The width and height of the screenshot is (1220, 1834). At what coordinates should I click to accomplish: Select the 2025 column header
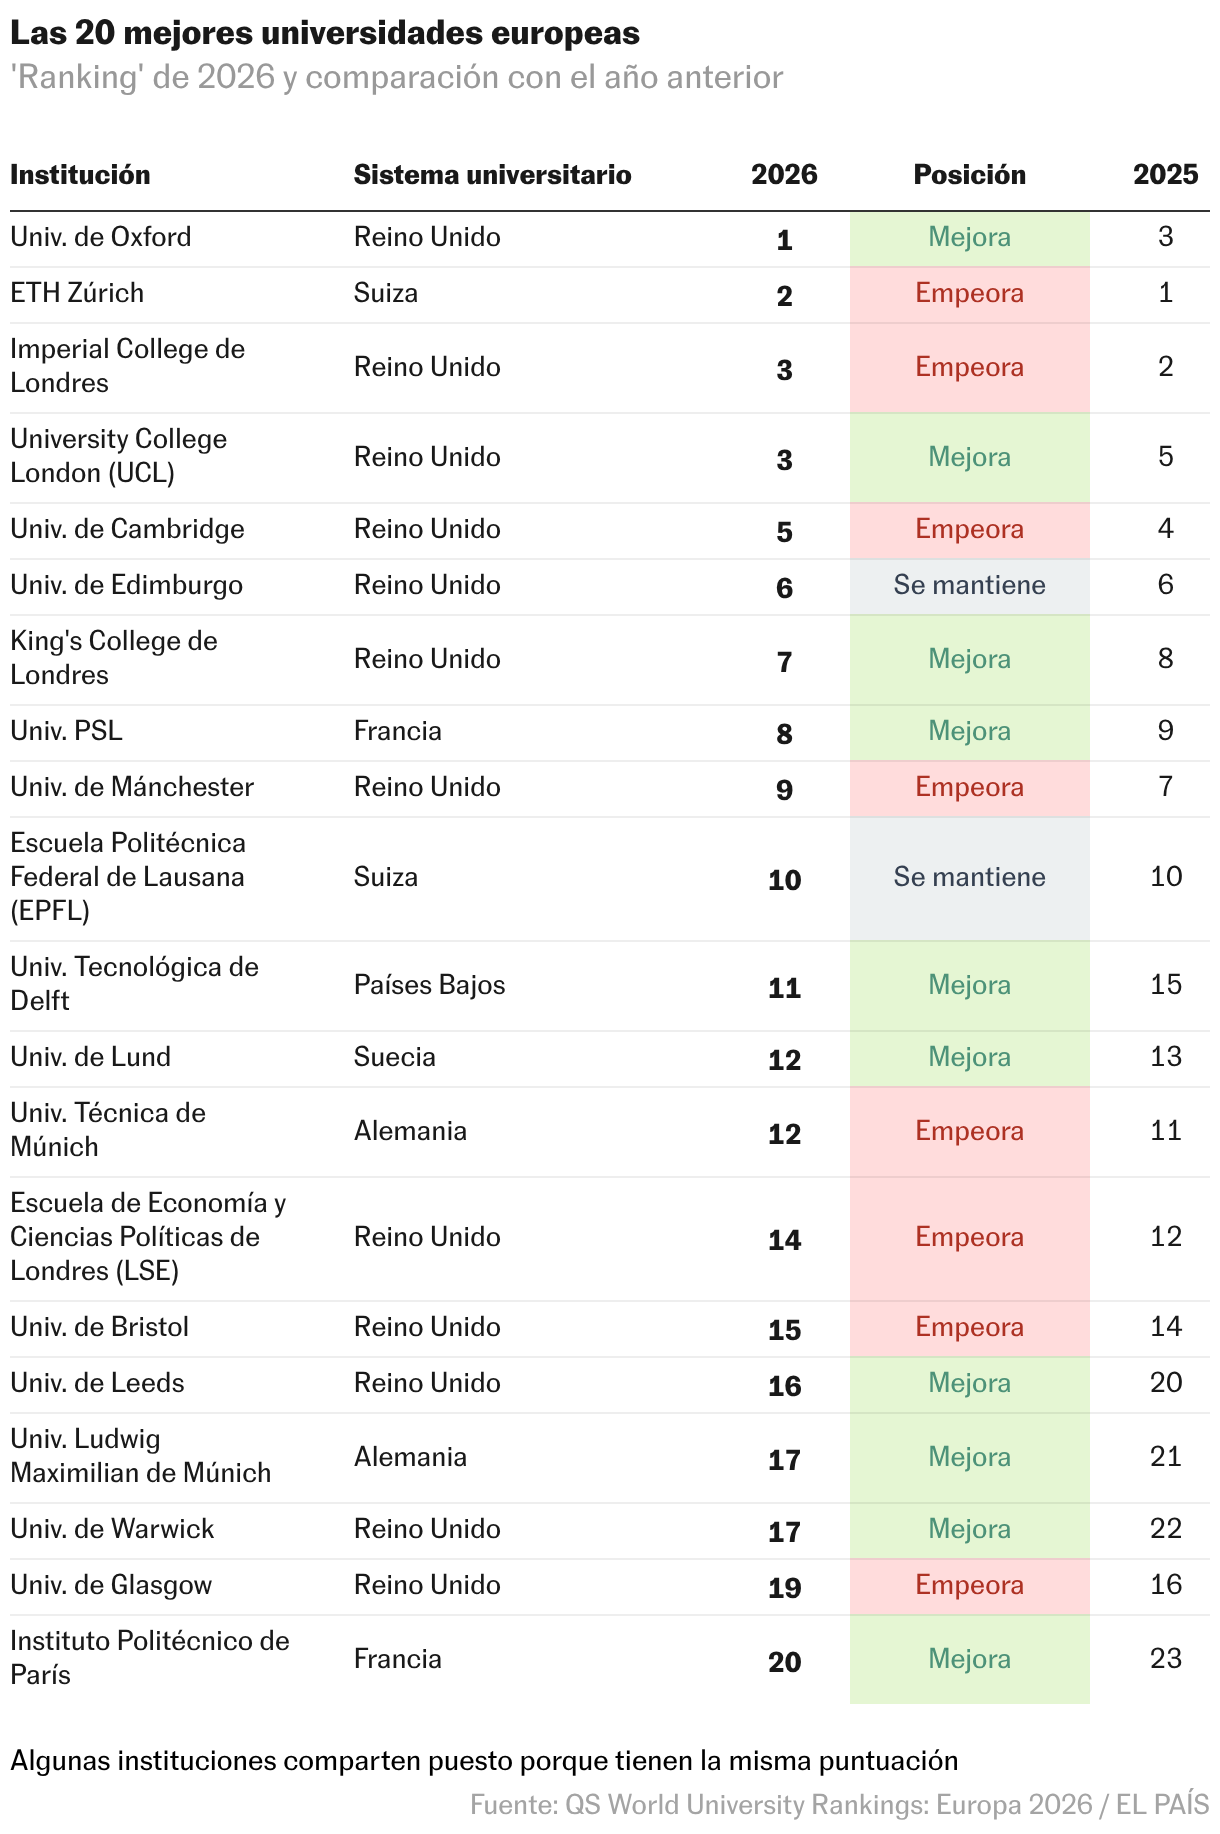(1165, 175)
